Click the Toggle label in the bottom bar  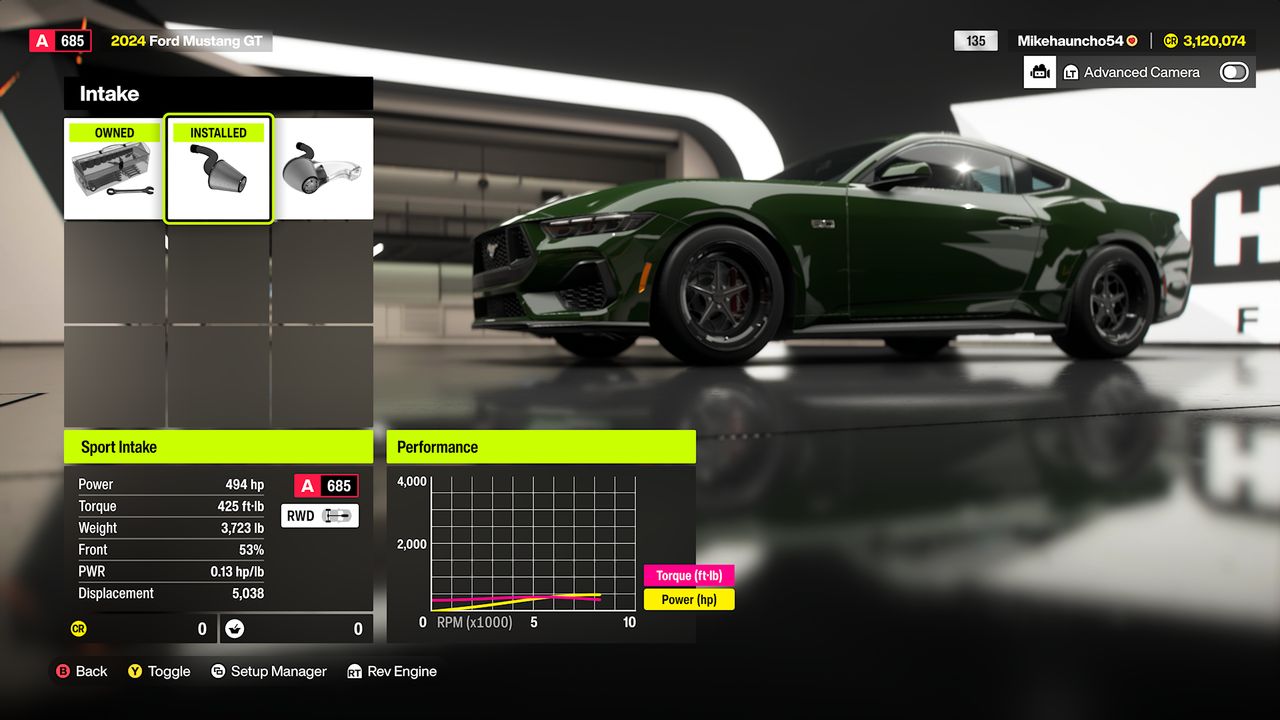point(169,671)
